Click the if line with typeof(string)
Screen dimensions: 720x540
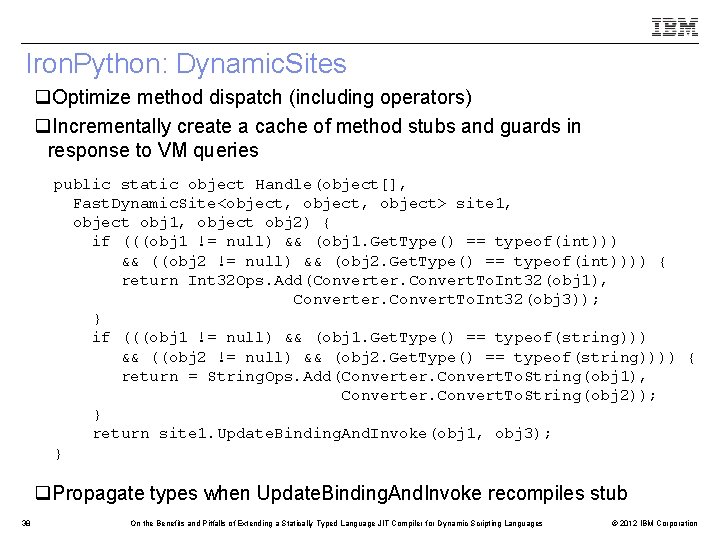click(x=369, y=338)
